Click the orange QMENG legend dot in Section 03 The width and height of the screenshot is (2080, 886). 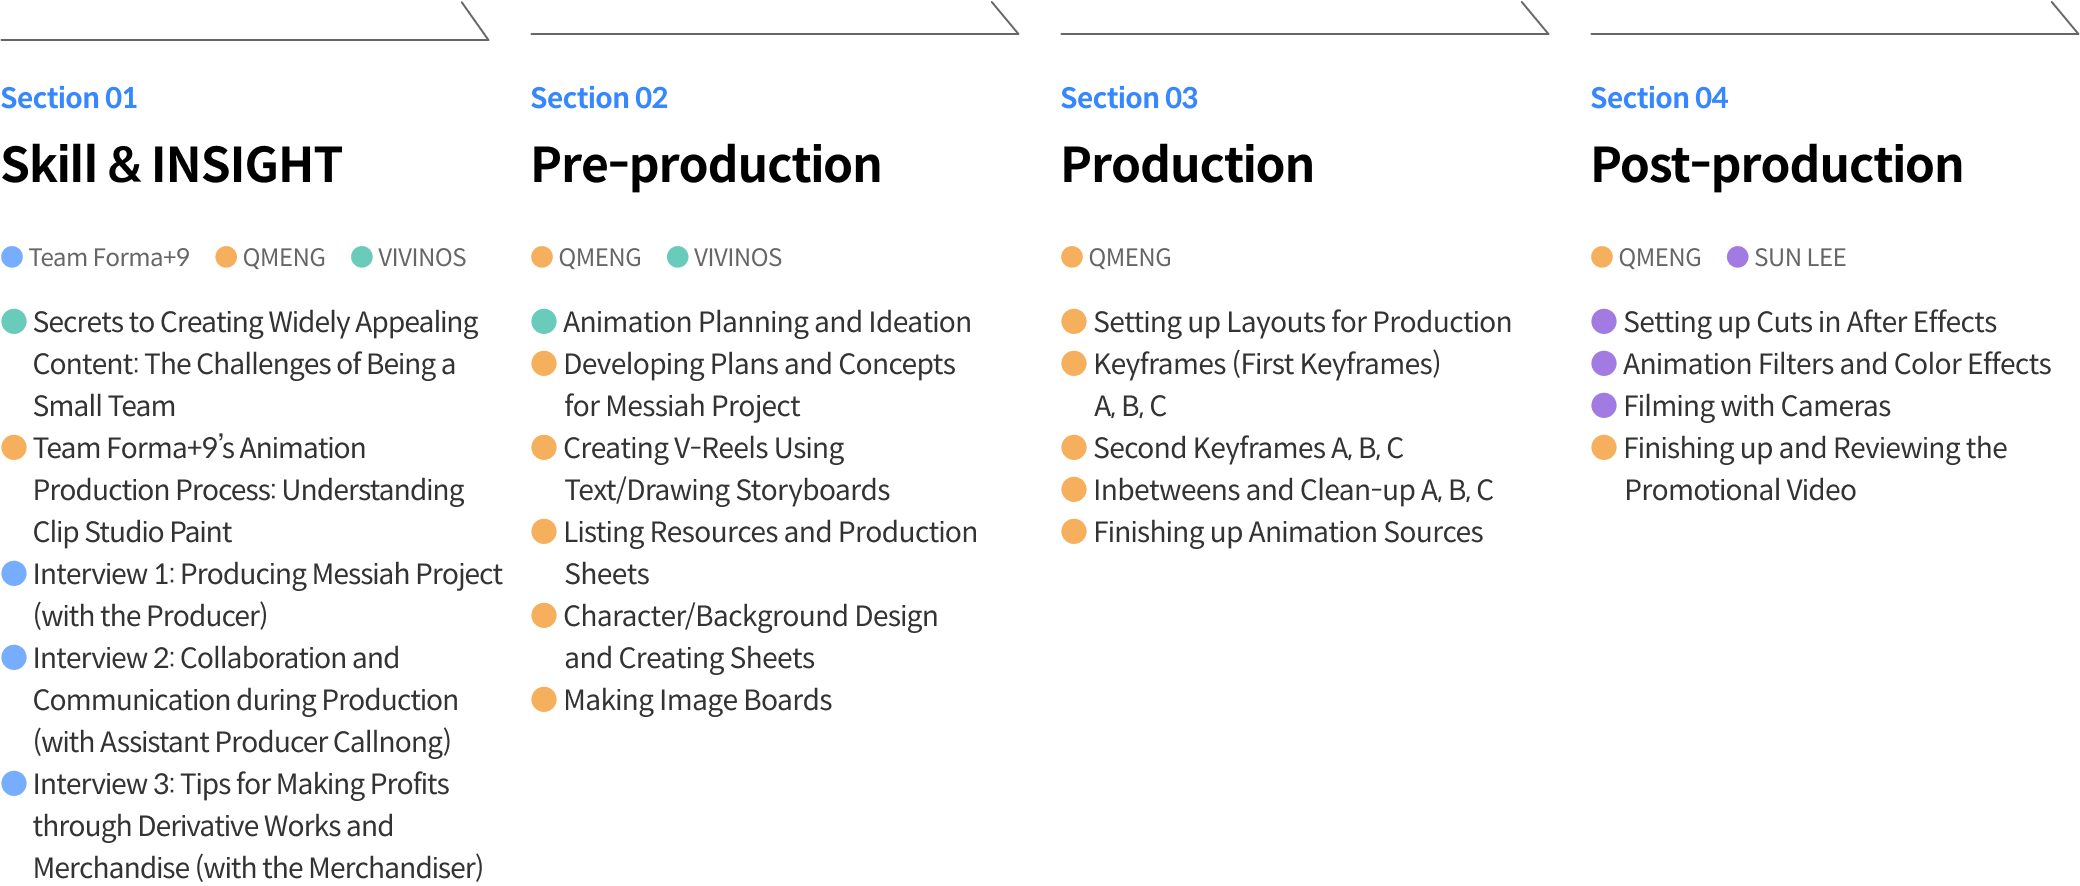pyautogui.click(x=1072, y=257)
